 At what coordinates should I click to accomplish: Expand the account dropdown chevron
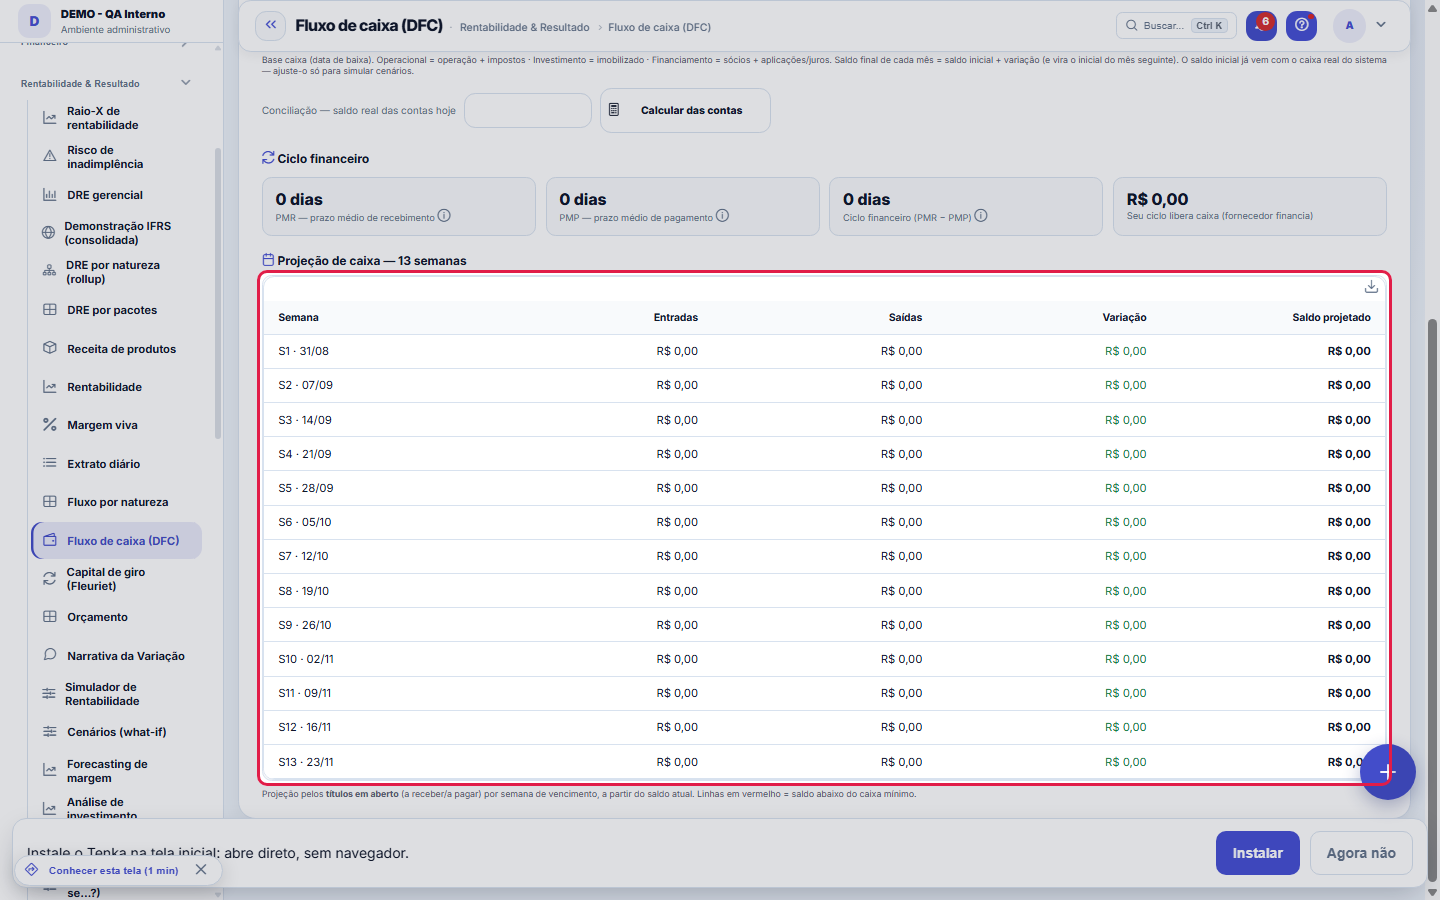pos(1381,25)
